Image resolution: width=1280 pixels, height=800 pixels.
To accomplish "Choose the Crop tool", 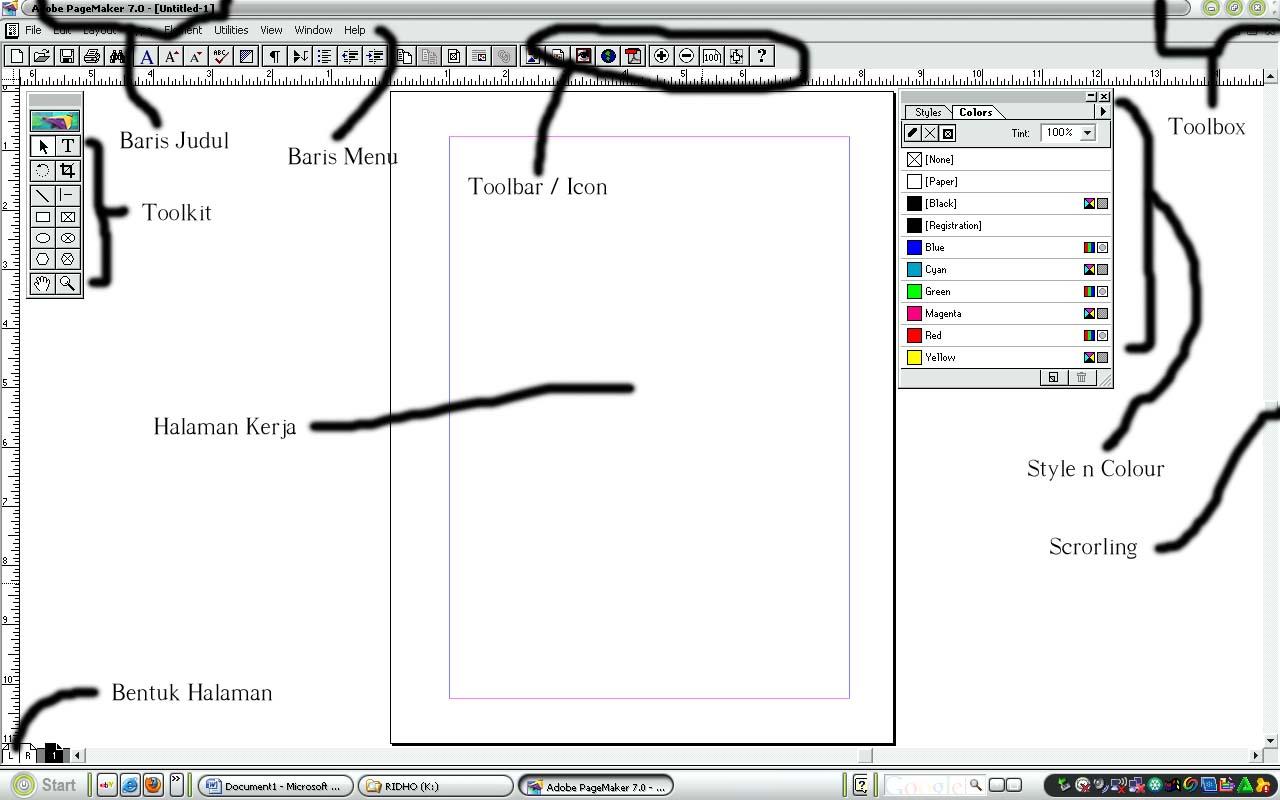I will click(x=67, y=170).
